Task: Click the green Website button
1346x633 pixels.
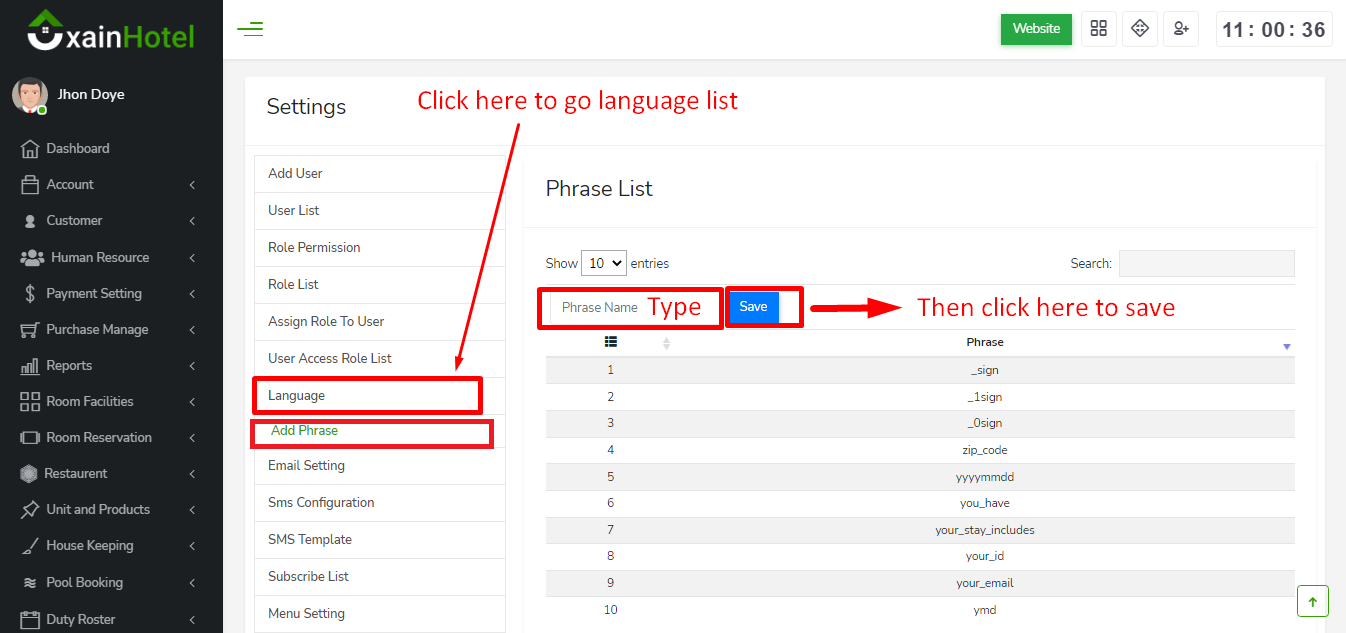Action: pyautogui.click(x=1036, y=29)
